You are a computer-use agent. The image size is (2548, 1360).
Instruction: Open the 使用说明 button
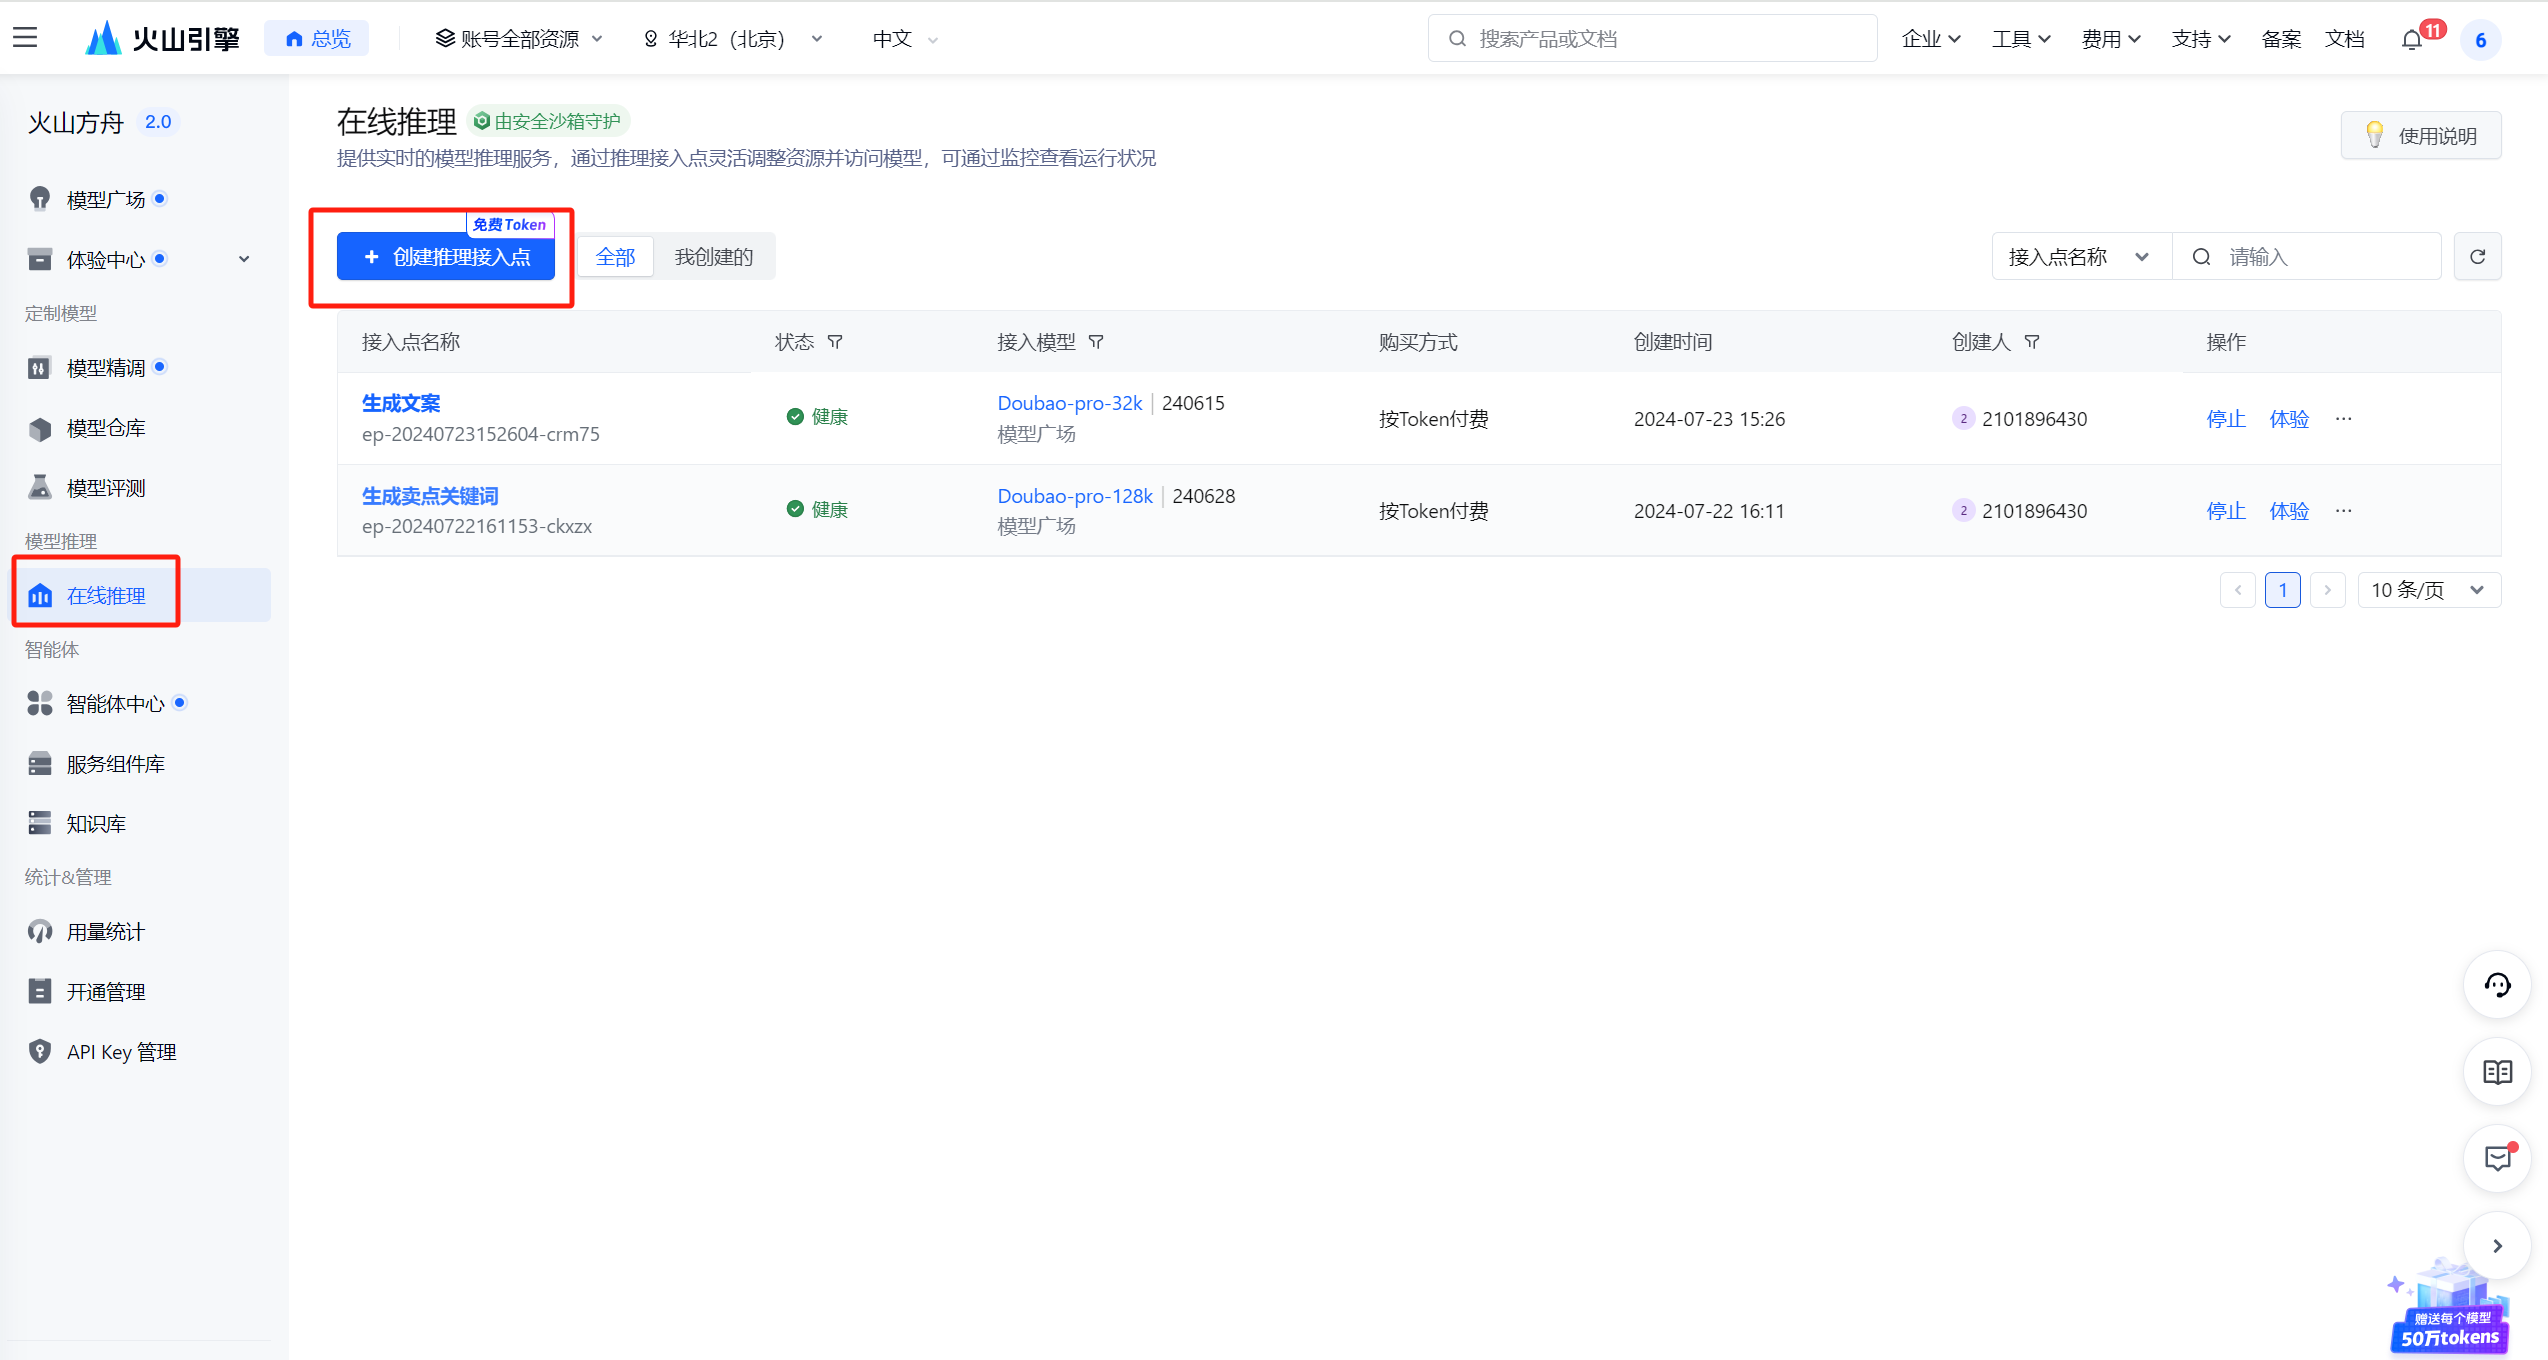point(2421,135)
